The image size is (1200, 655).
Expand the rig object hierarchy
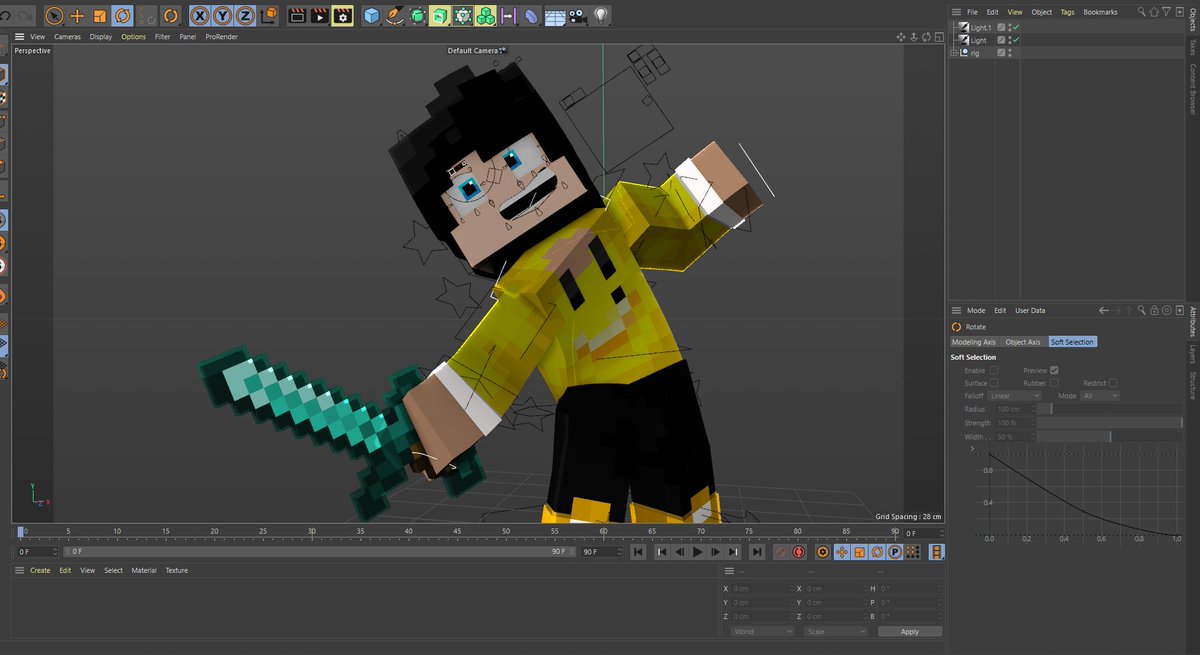(953, 53)
